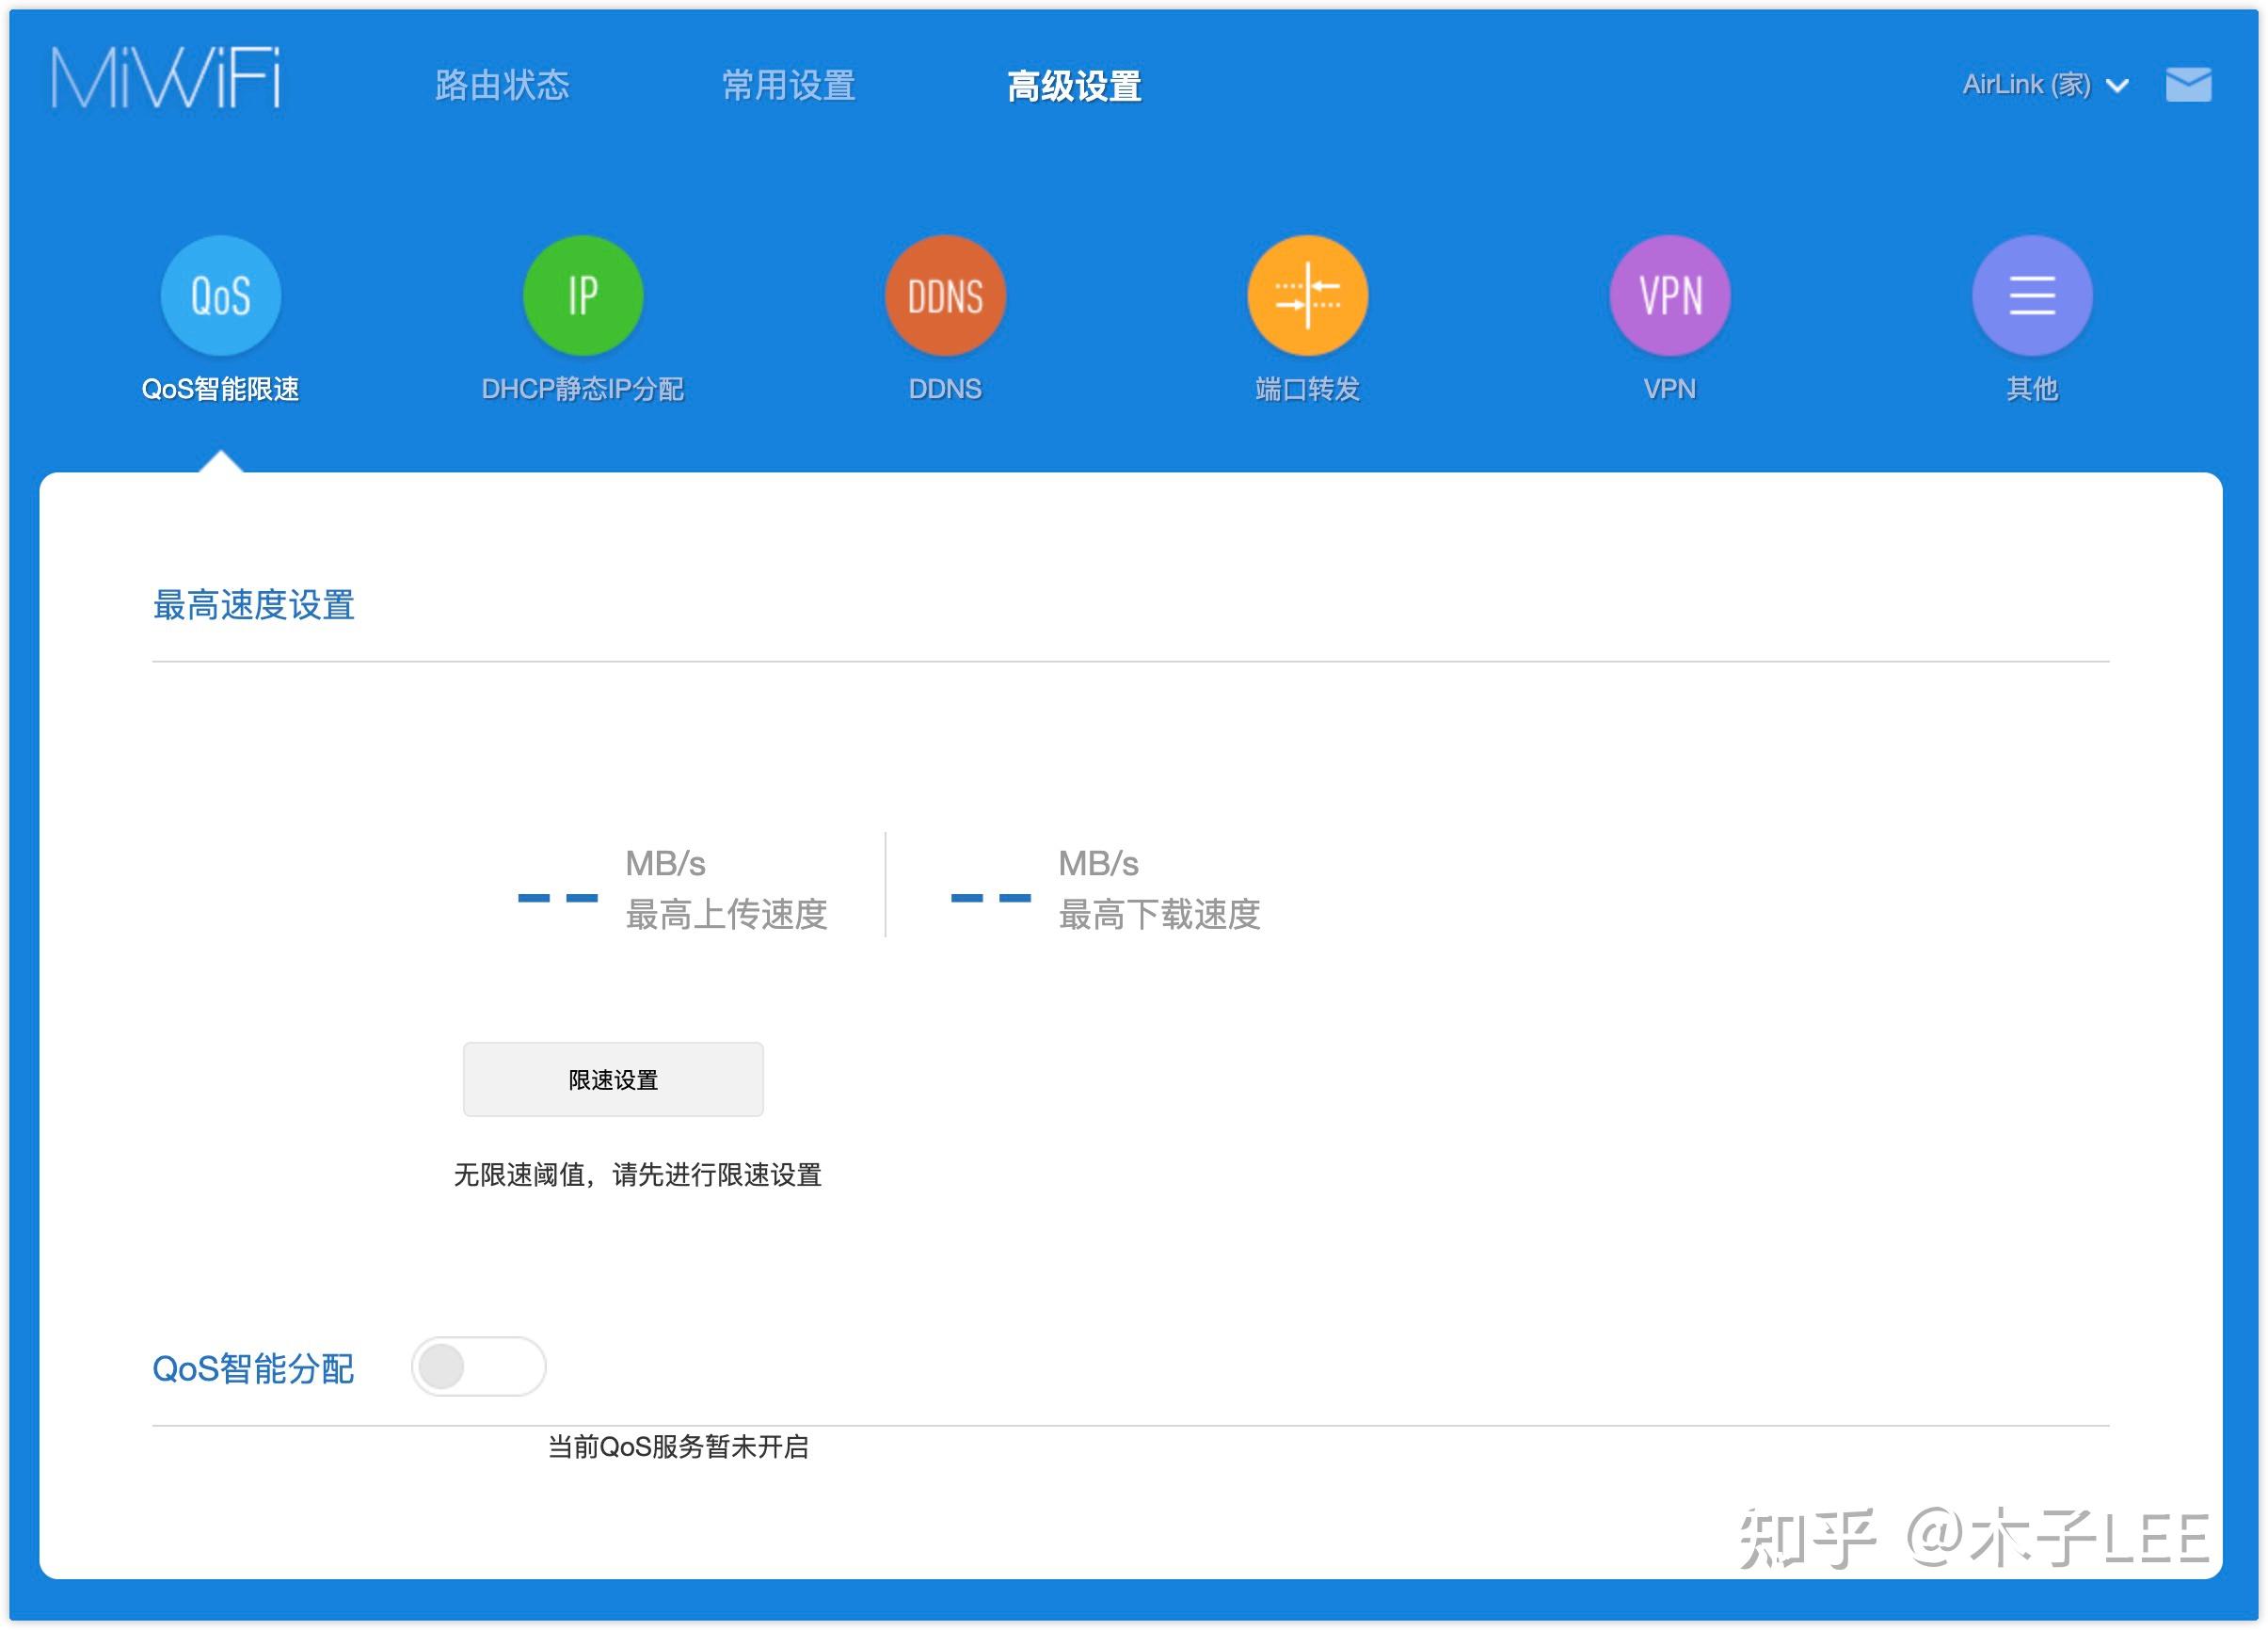The width and height of the screenshot is (2268, 1630).
Task: Click the 限速设置 button
Action: pyautogui.click(x=613, y=1079)
